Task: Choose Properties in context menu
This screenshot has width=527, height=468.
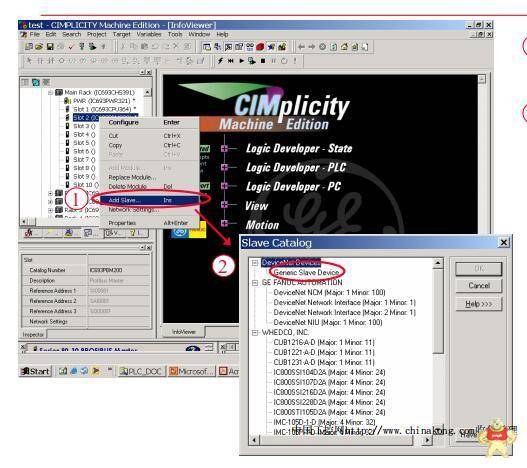Action: tap(150, 223)
